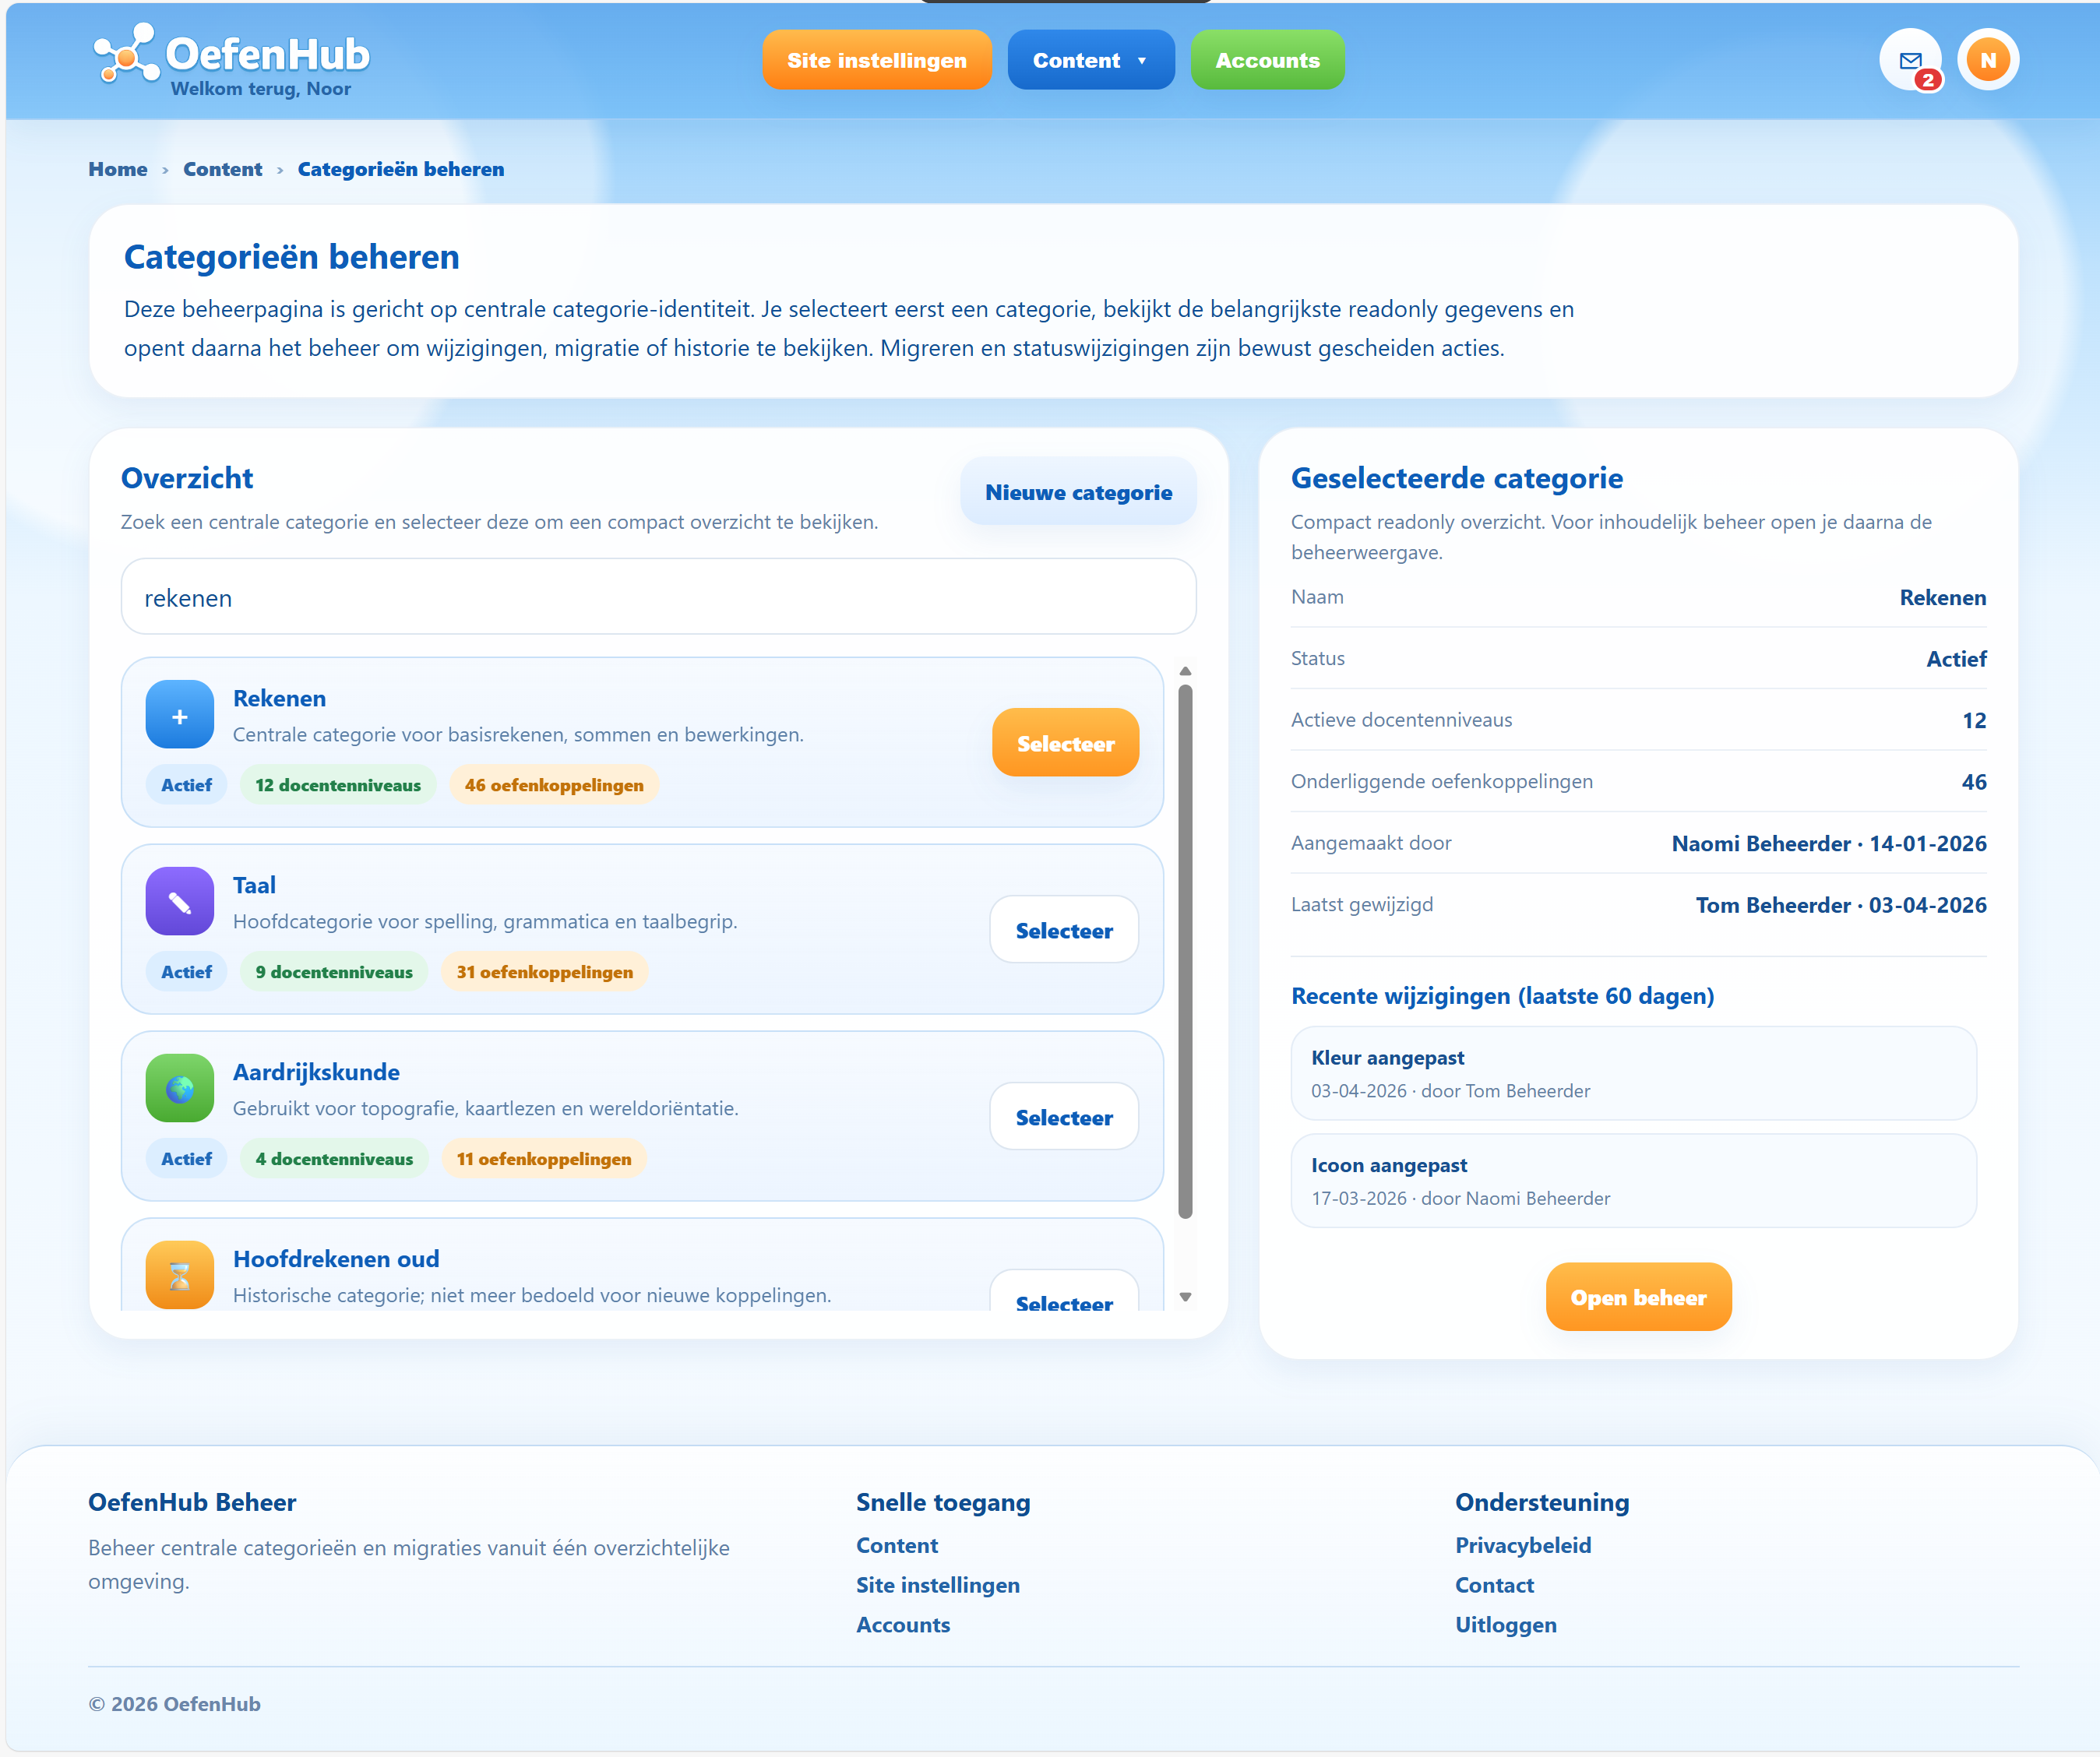Click Tom Beheerder · 03-04-2026 value

point(1841,906)
